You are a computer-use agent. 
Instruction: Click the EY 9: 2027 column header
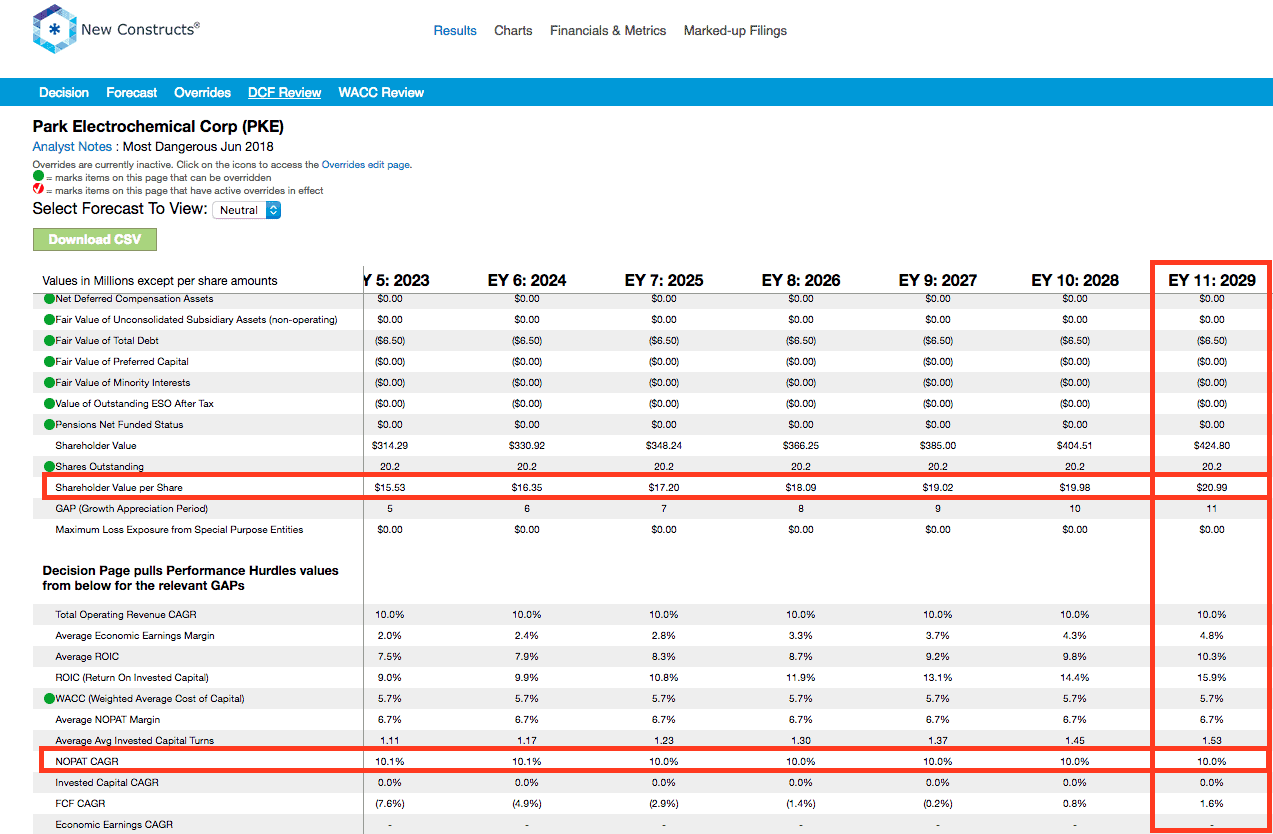click(938, 280)
